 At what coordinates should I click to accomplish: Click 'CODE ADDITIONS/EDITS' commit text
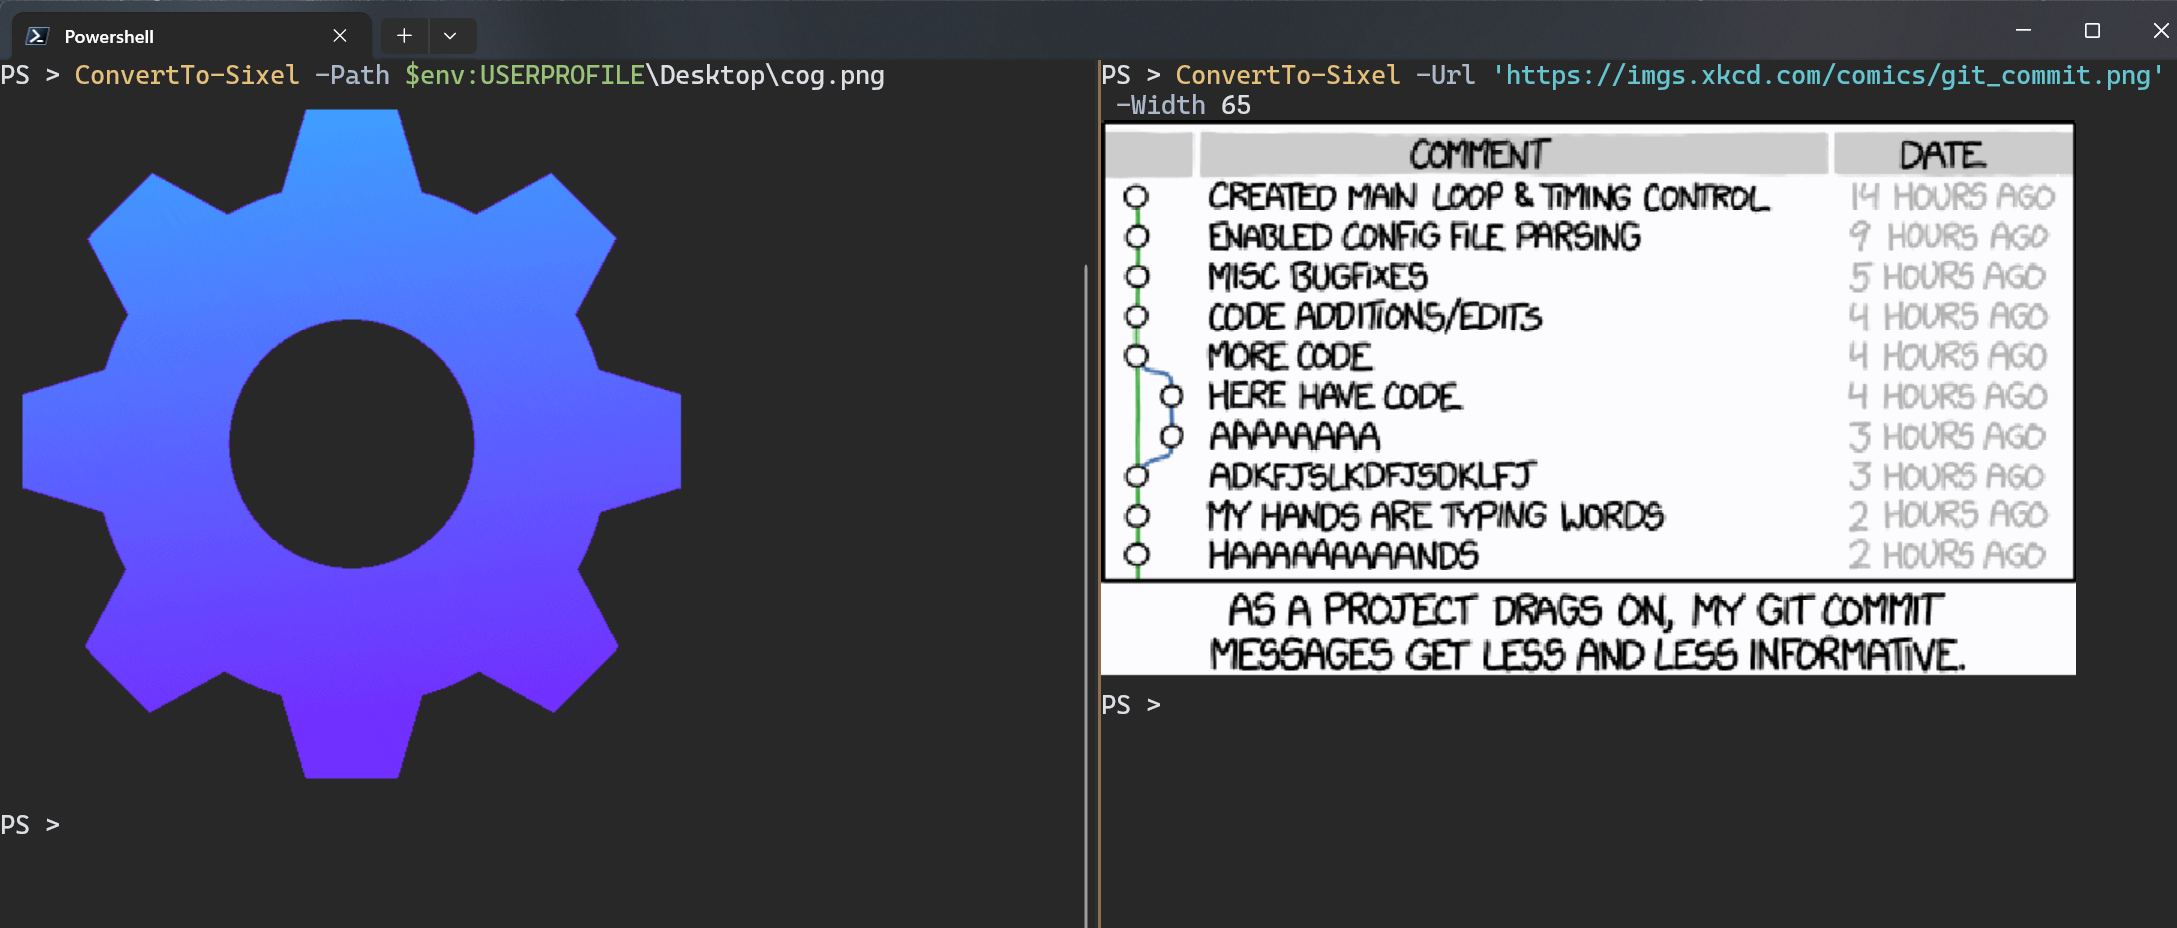(1375, 317)
